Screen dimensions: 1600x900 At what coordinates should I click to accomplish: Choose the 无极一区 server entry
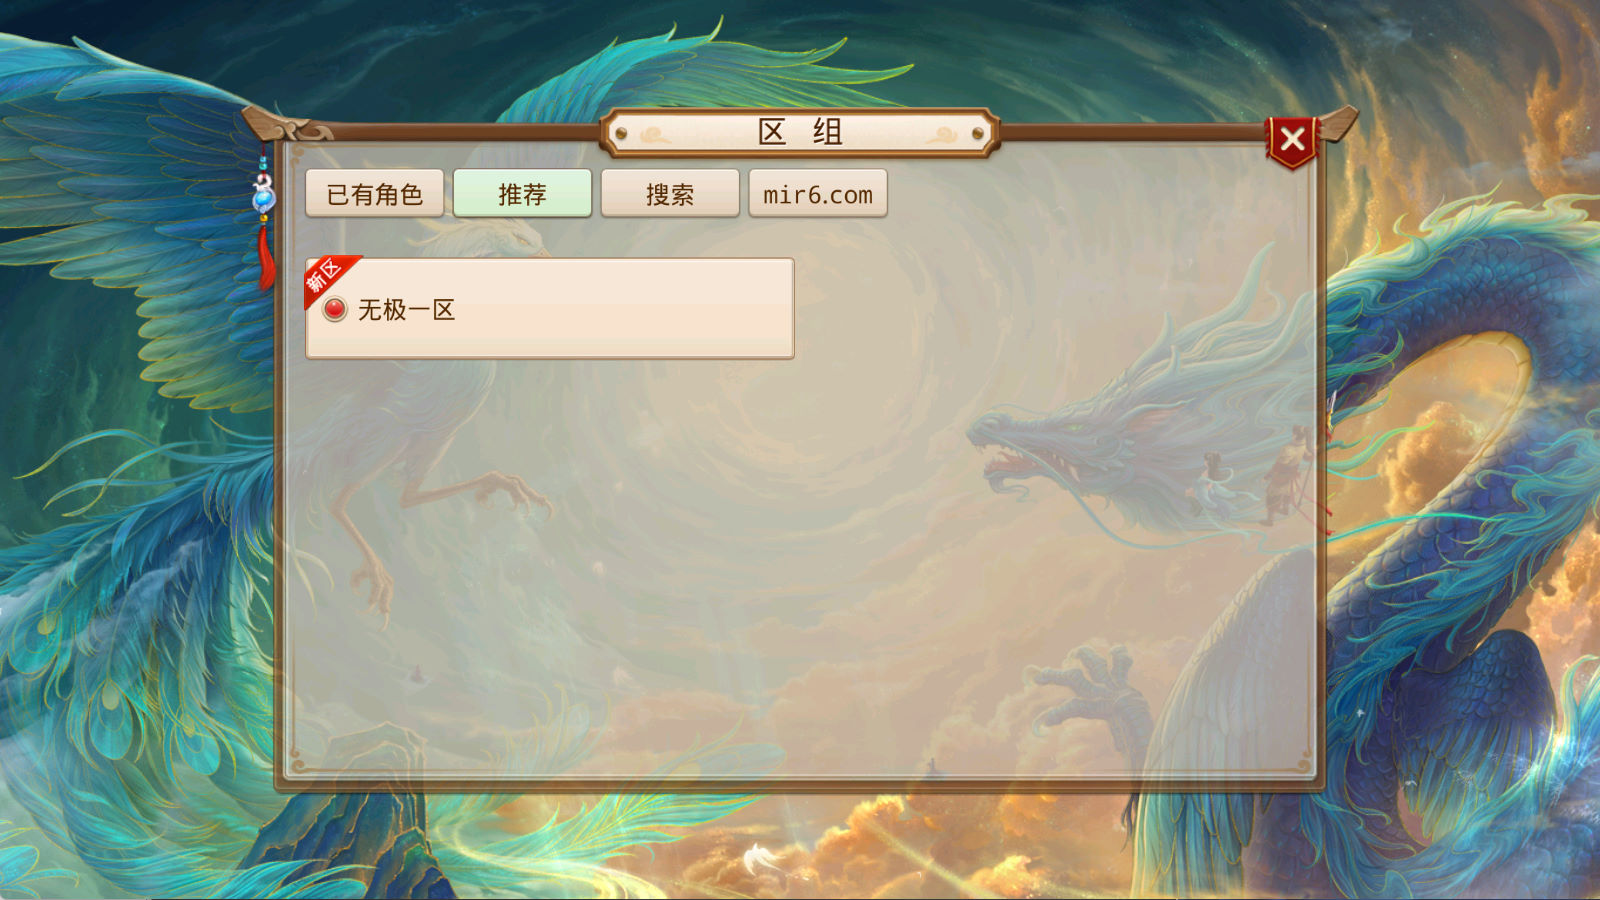550,308
